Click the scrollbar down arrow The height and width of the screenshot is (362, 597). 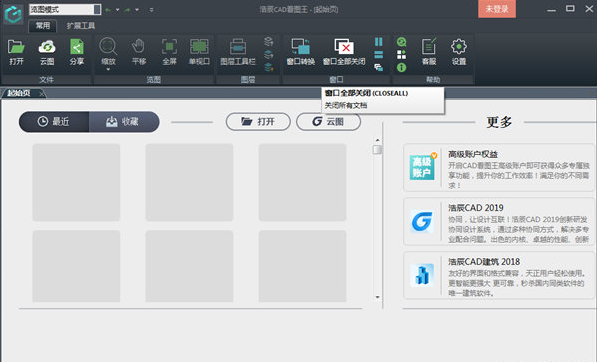click(x=377, y=297)
